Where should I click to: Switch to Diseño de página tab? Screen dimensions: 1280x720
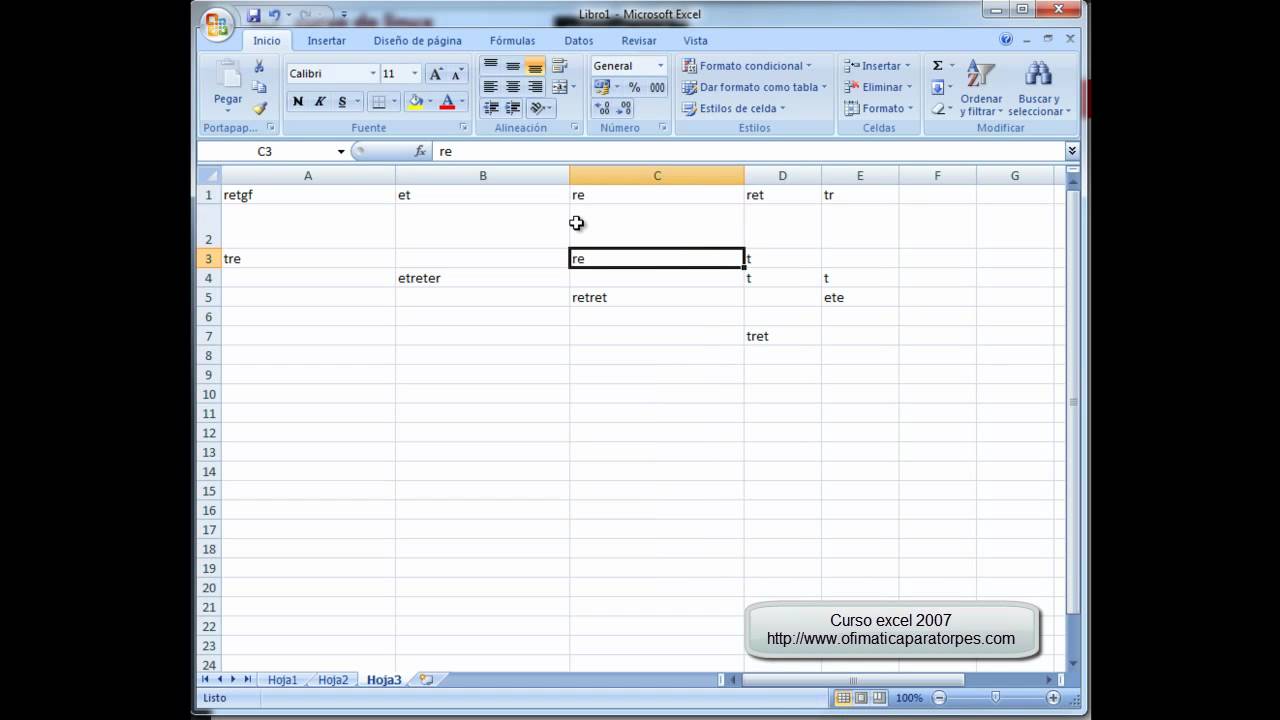(417, 41)
